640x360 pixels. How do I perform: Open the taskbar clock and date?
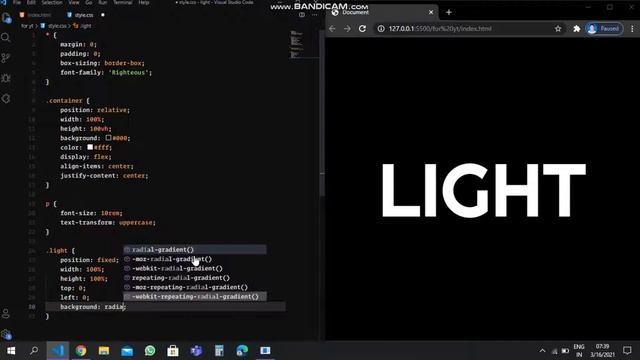[x=602, y=351]
